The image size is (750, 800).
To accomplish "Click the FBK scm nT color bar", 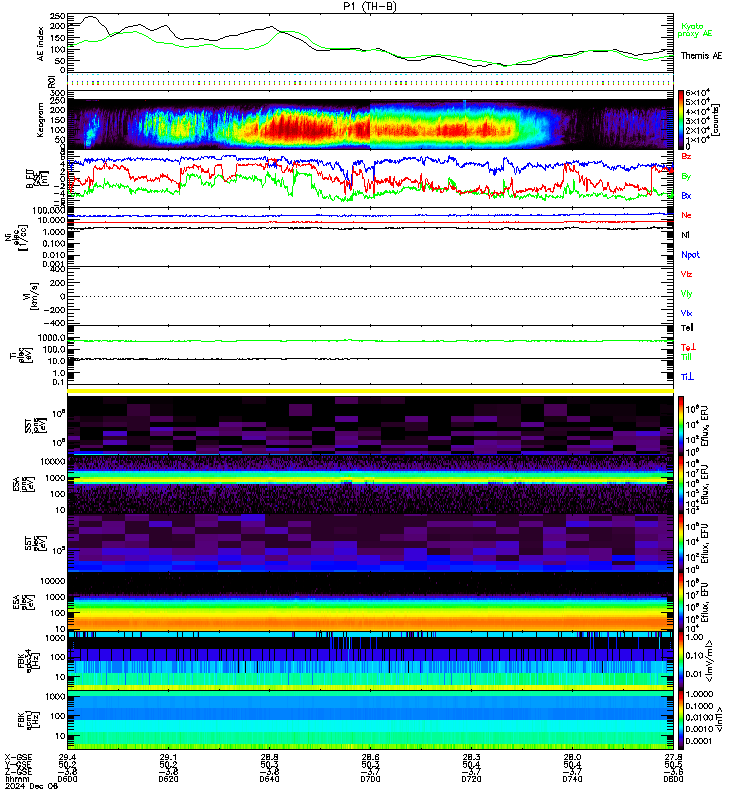I will coord(681,719).
